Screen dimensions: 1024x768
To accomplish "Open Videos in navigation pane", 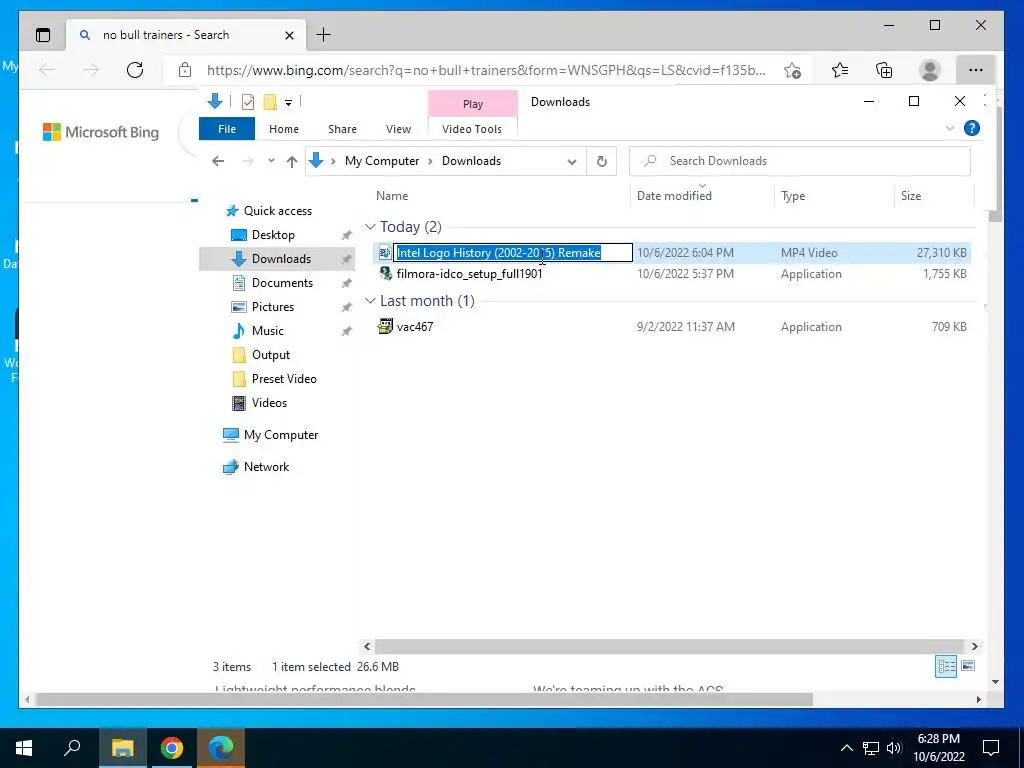I will point(269,403).
